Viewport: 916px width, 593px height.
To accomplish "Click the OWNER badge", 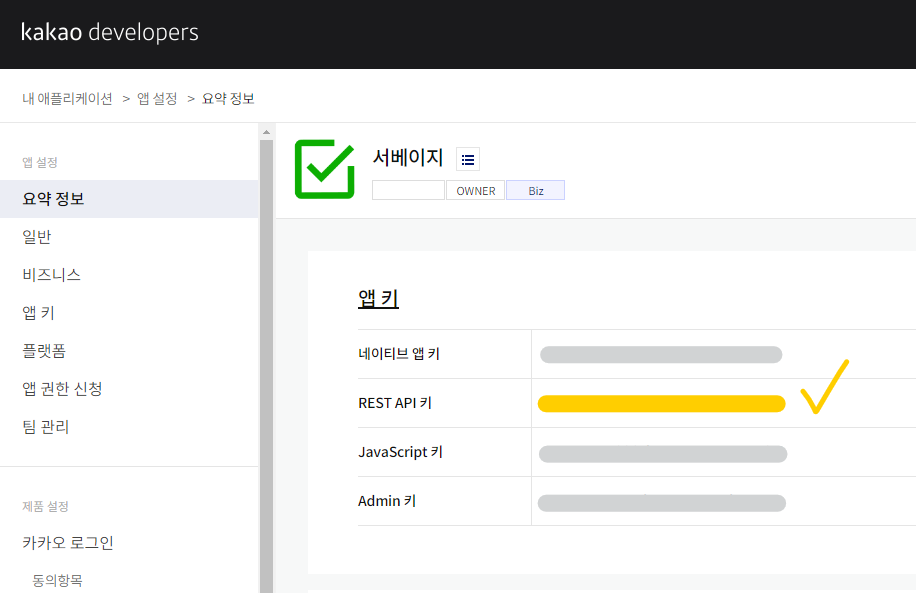I will pos(476,190).
